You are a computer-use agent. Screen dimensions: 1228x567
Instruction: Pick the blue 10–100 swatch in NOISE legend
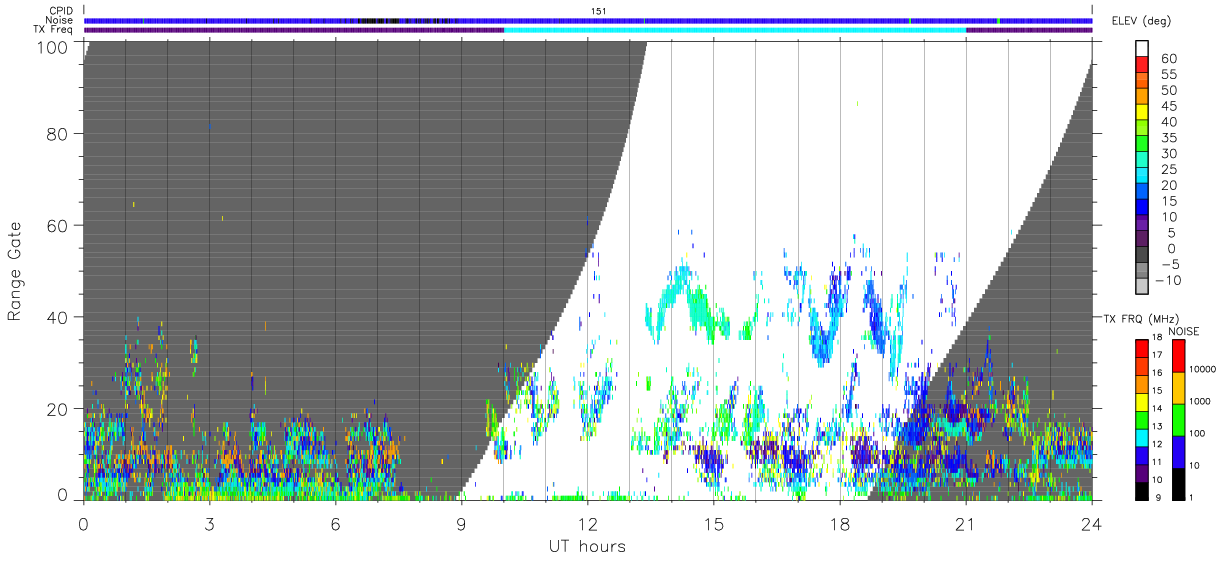(x=1179, y=451)
